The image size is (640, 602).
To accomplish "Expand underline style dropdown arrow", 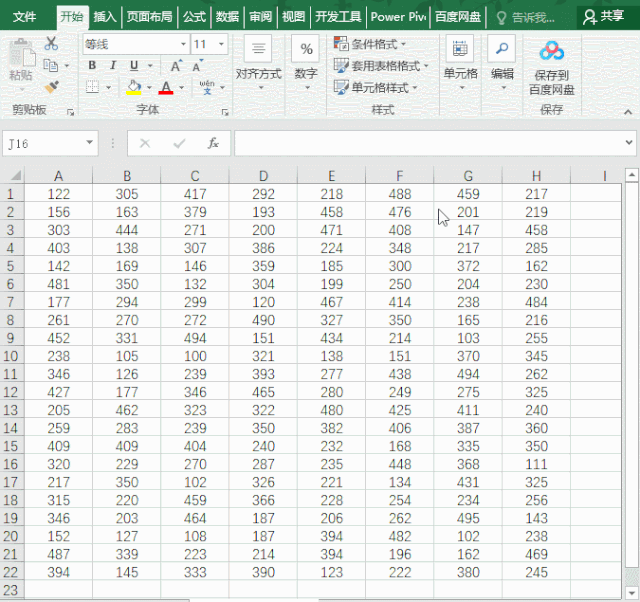I will click(150, 66).
